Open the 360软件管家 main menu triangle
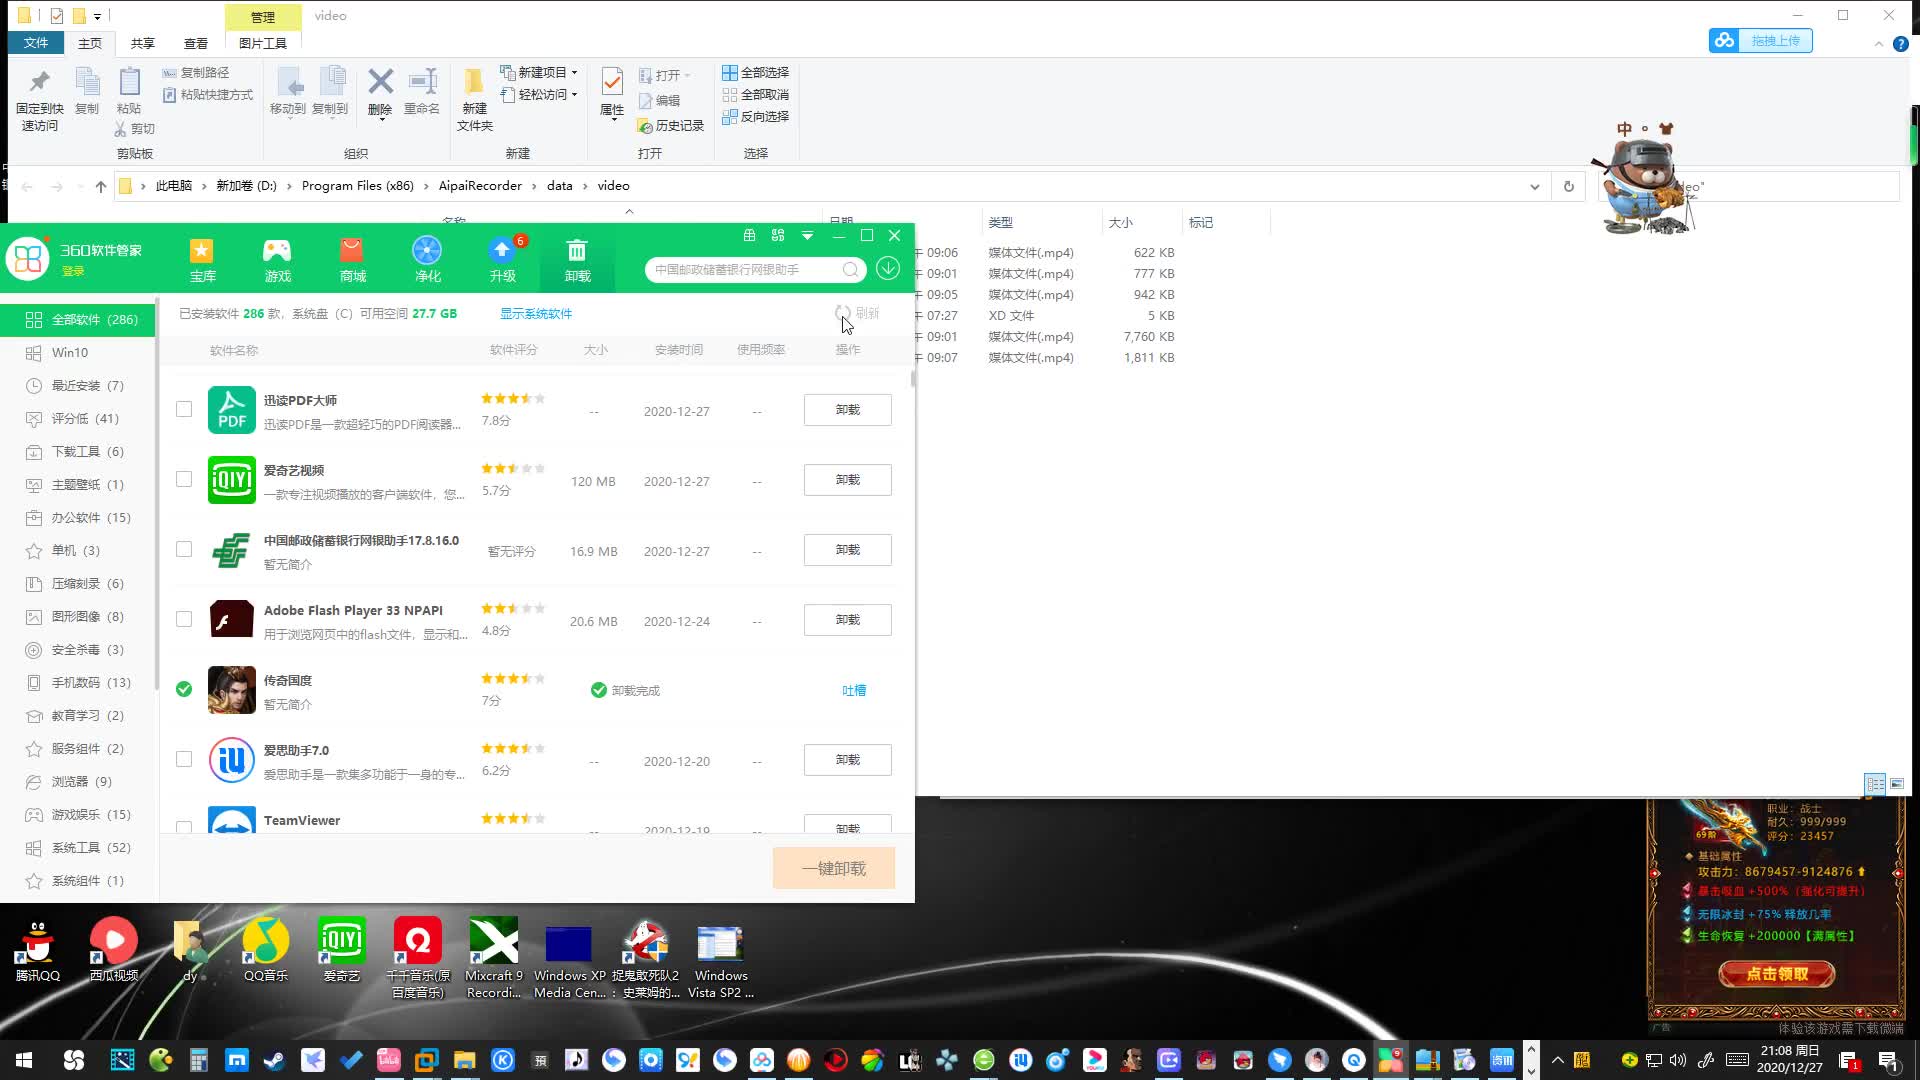The image size is (1920, 1080). (807, 236)
